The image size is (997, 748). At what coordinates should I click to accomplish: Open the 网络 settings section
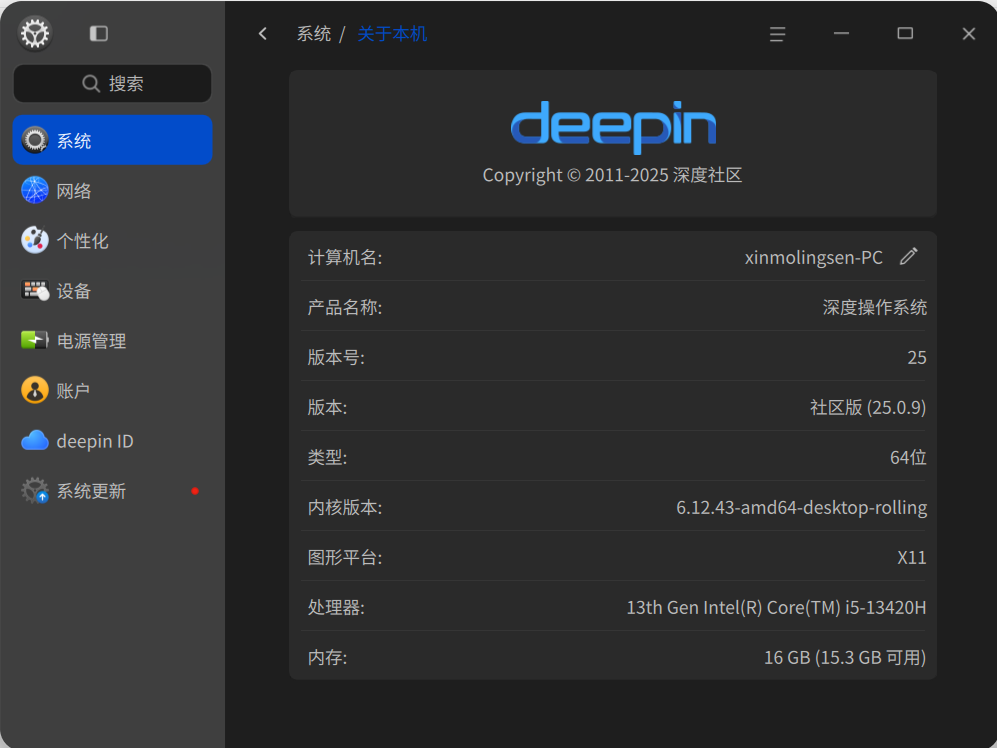(x=113, y=190)
